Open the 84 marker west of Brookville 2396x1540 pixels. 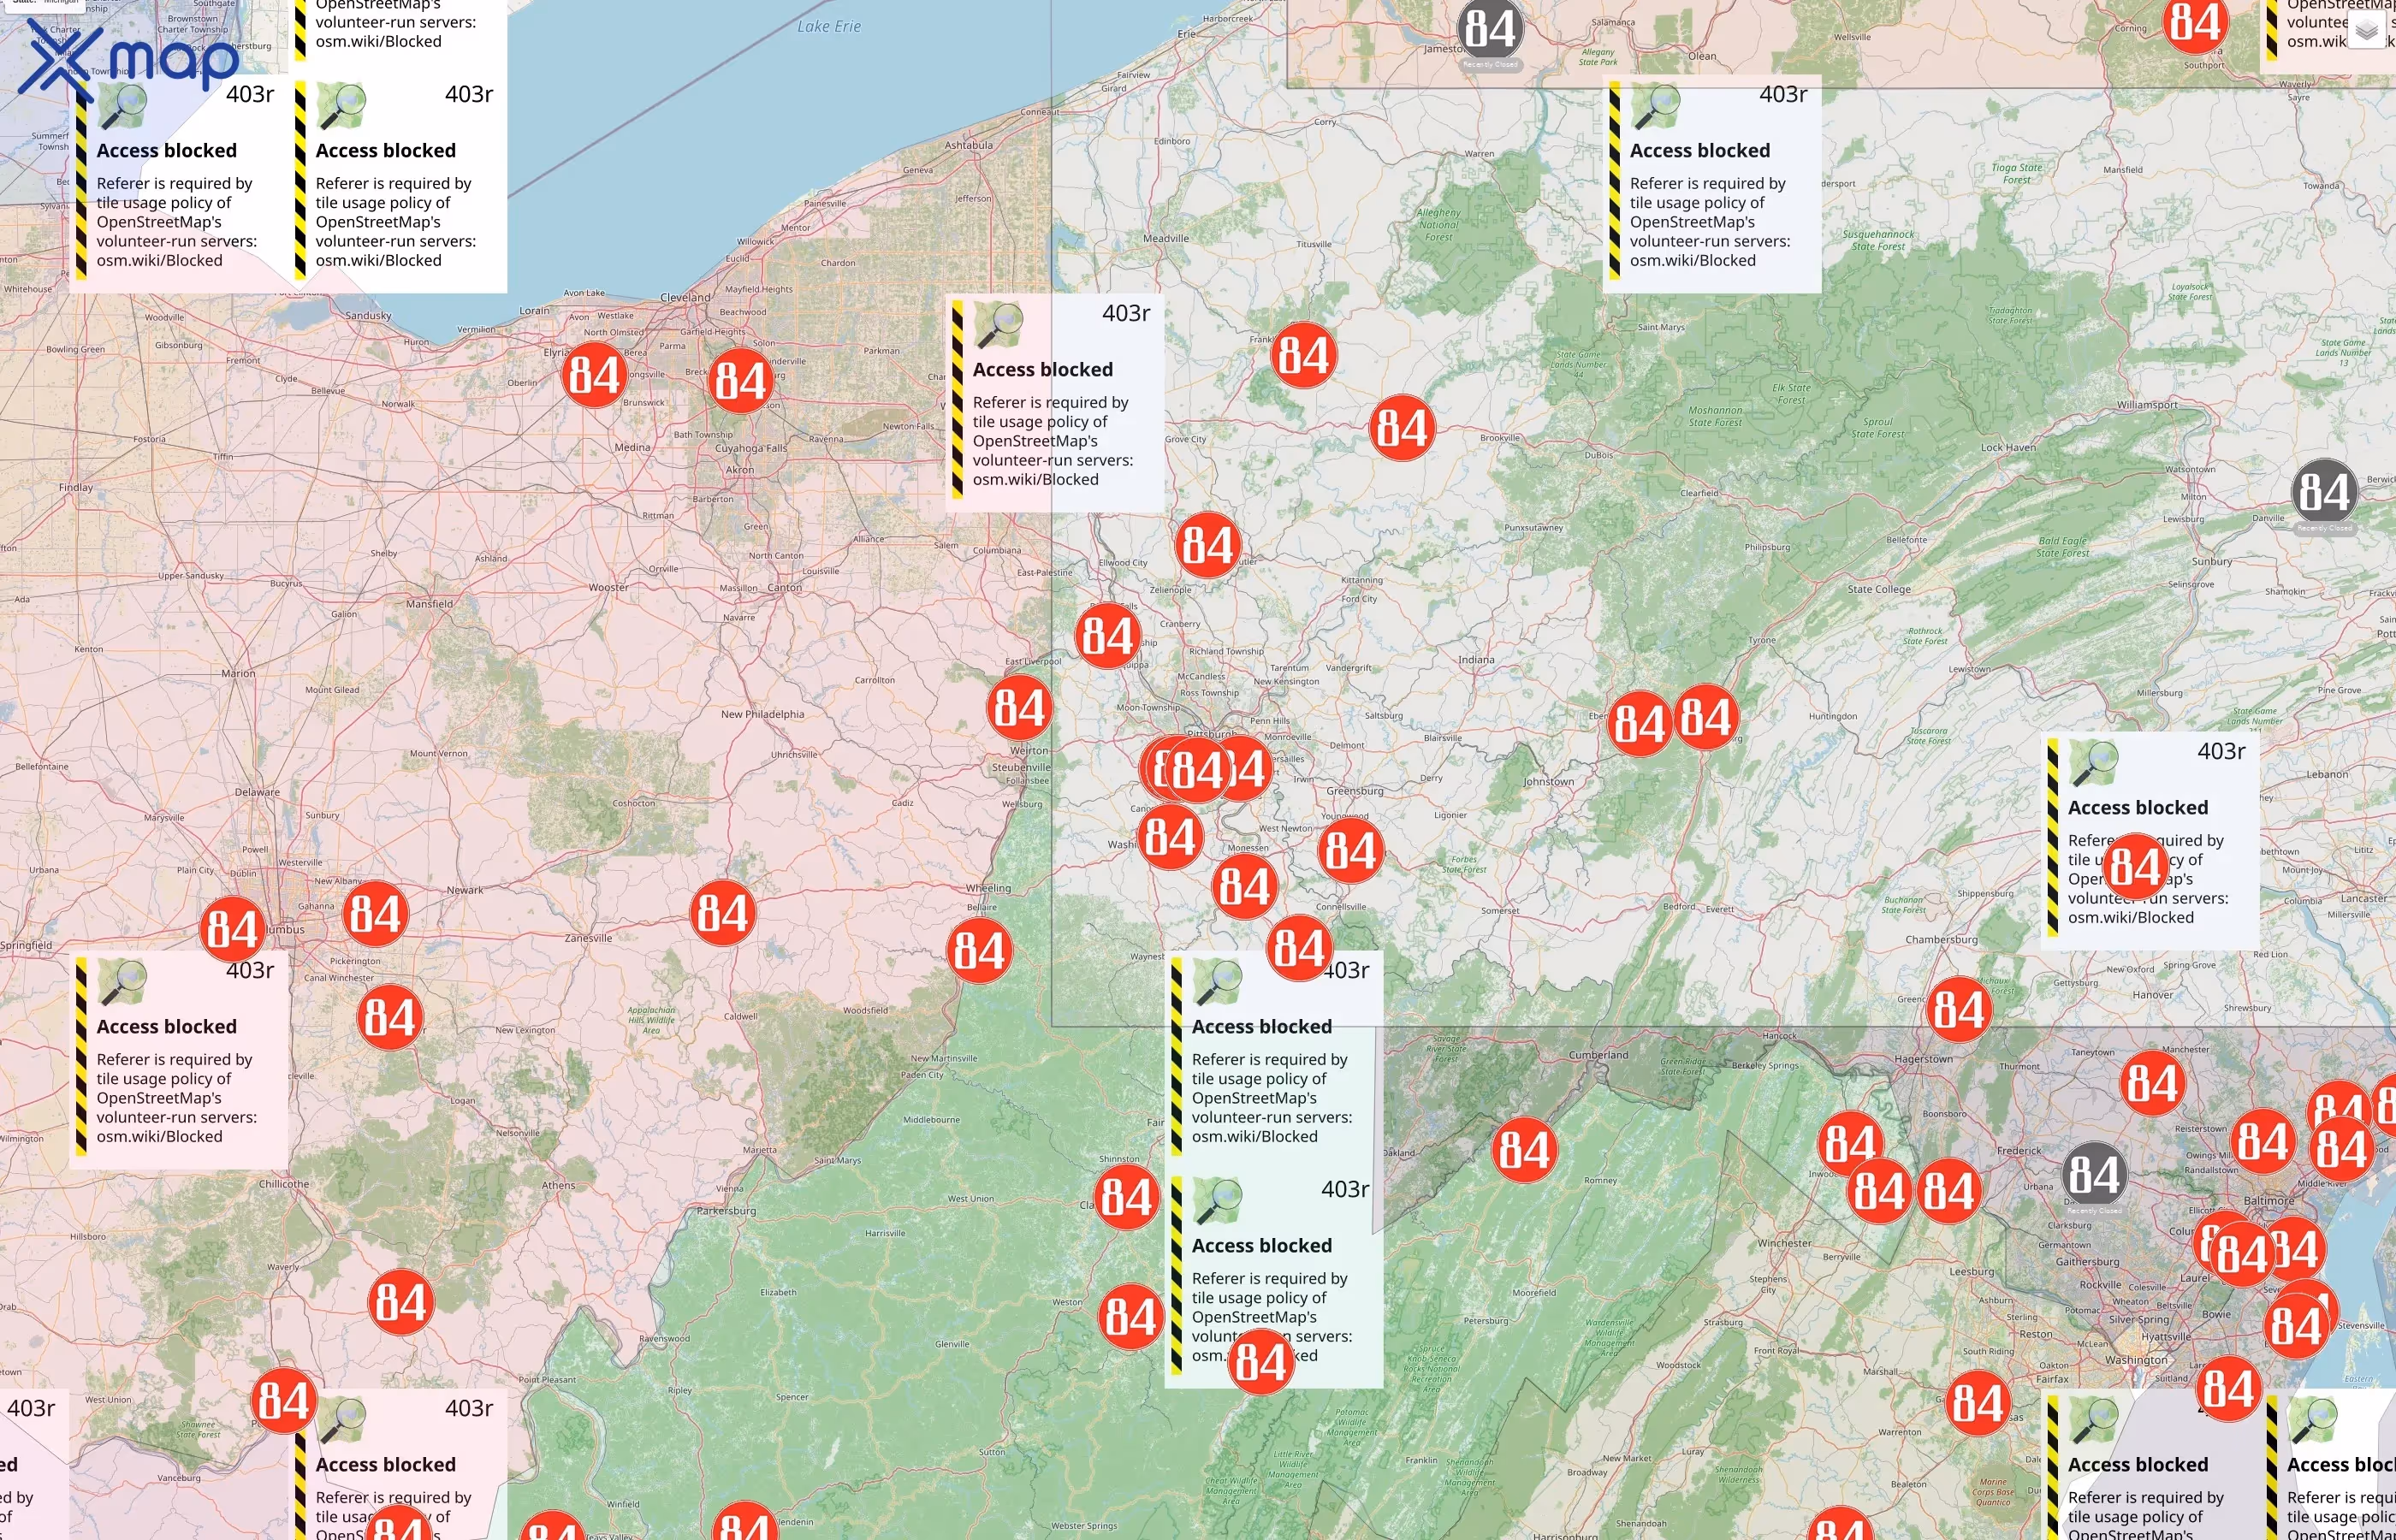click(1402, 428)
